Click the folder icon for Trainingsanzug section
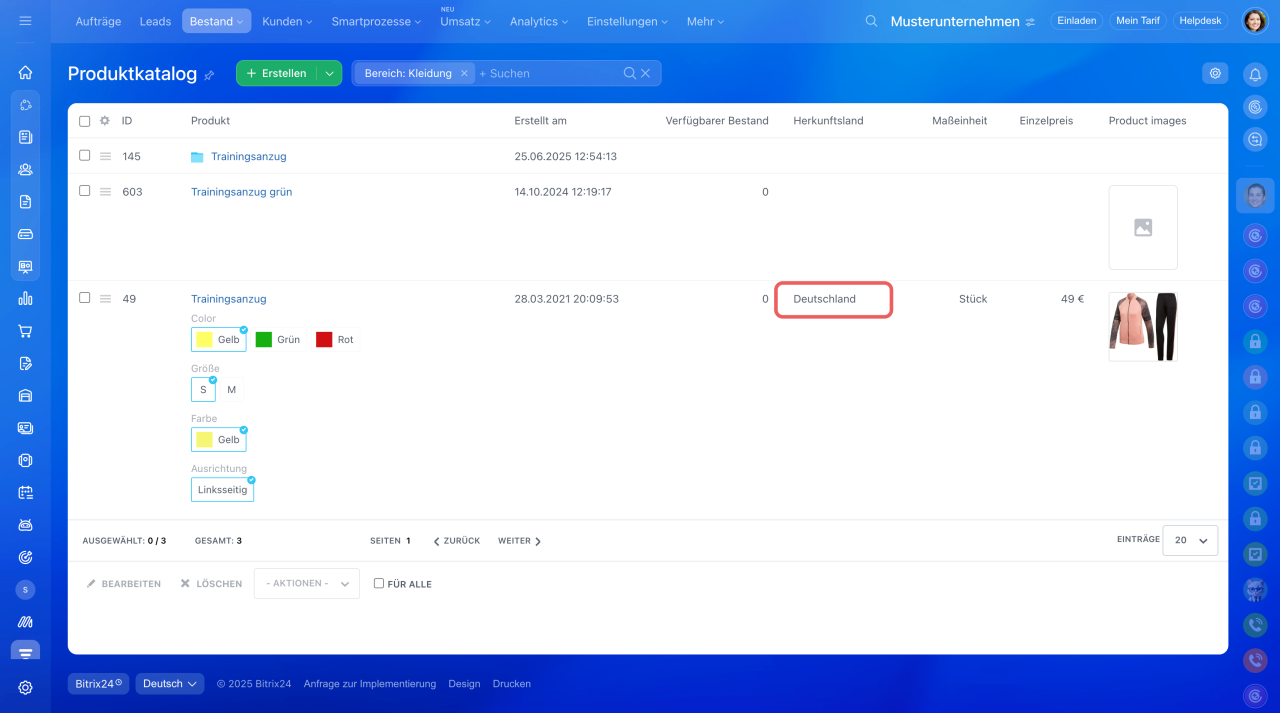This screenshot has width=1280, height=713. click(x=197, y=157)
